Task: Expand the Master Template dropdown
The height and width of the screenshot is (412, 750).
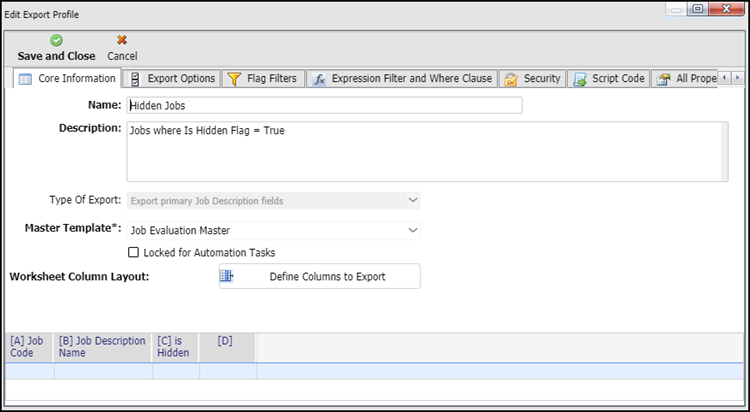Action: tap(413, 230)
